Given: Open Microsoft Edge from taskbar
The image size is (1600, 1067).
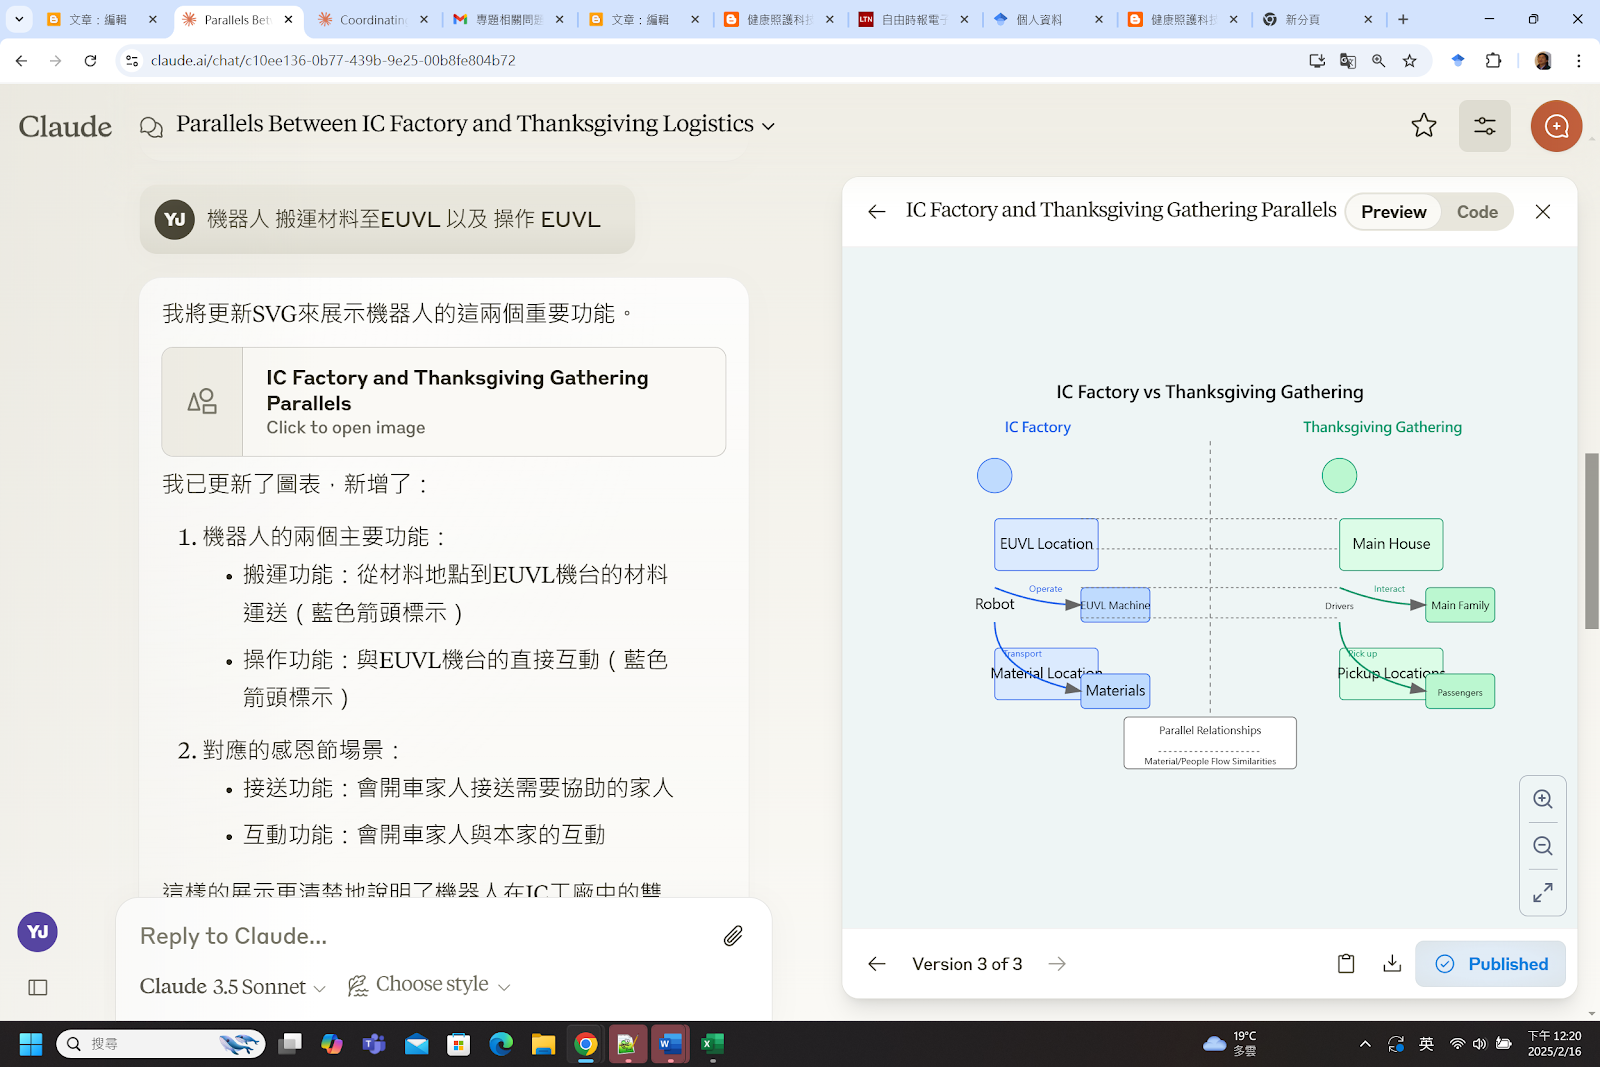Looking at the screenshot, I should pos(501,1044).
